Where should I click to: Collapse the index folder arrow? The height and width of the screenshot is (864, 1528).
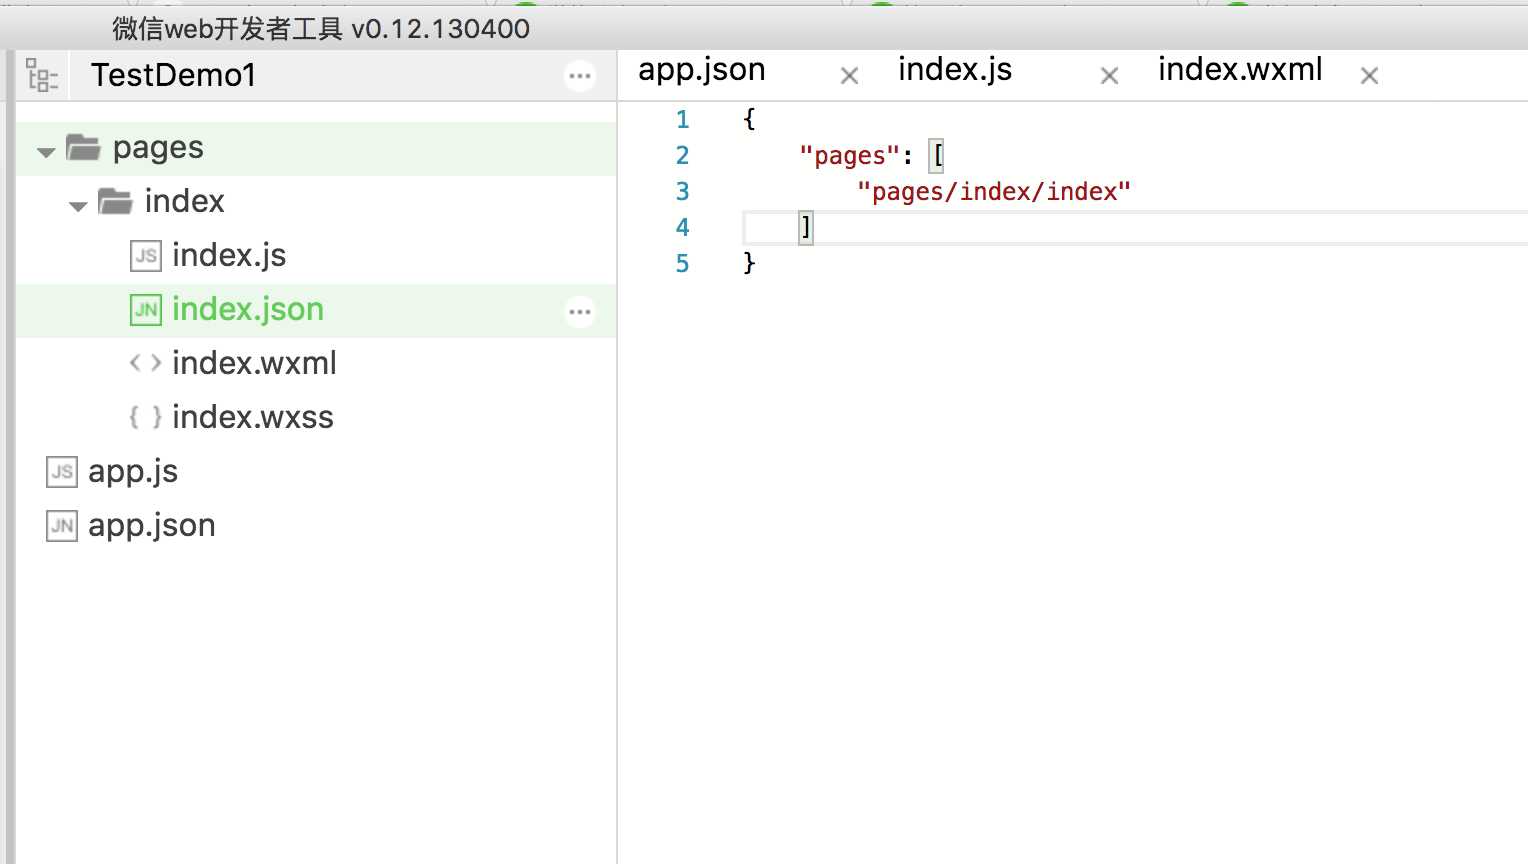[78, 206]
